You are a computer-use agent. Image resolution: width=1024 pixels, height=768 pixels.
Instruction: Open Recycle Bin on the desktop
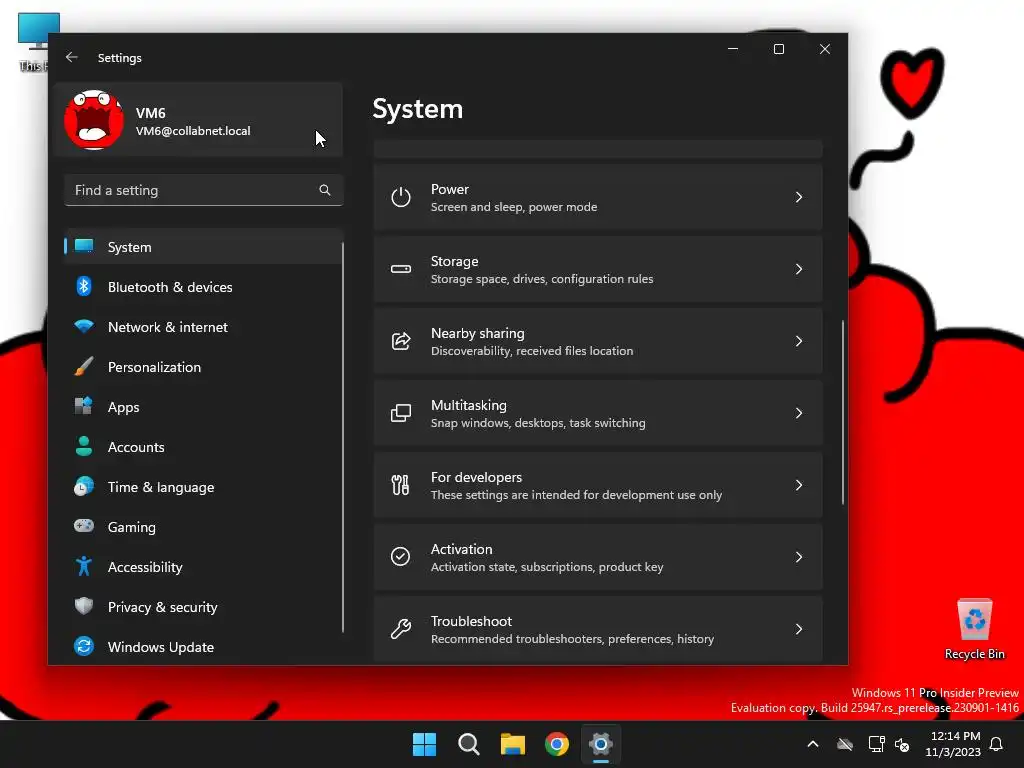click(974, 630)
